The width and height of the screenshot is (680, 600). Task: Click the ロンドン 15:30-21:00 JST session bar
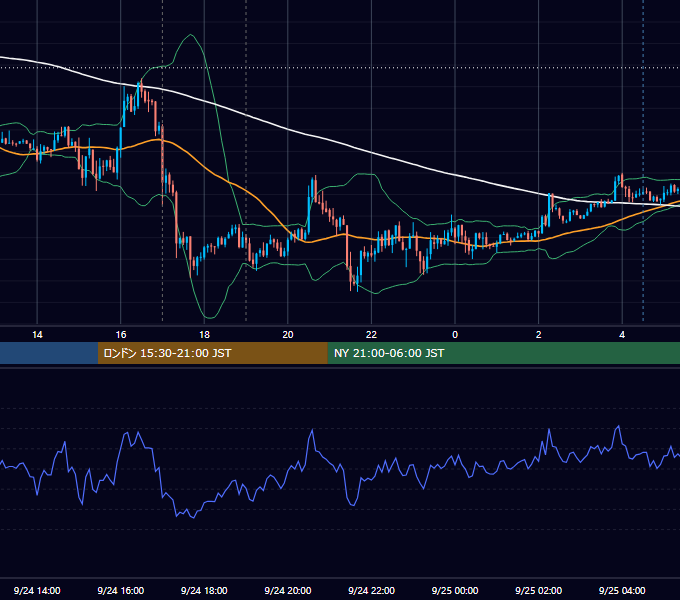[212, 353]
